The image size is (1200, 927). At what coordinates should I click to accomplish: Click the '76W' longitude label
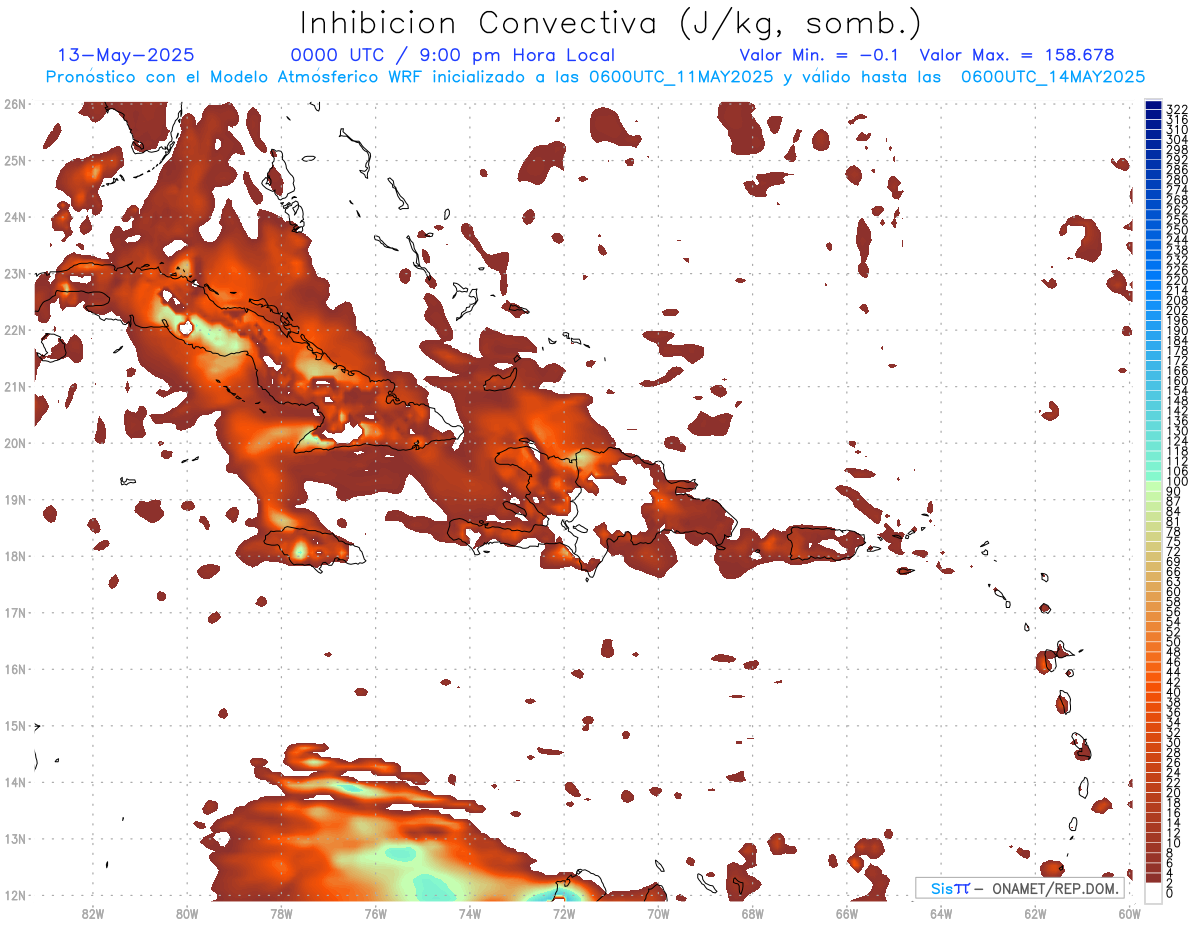click(375, 913)
